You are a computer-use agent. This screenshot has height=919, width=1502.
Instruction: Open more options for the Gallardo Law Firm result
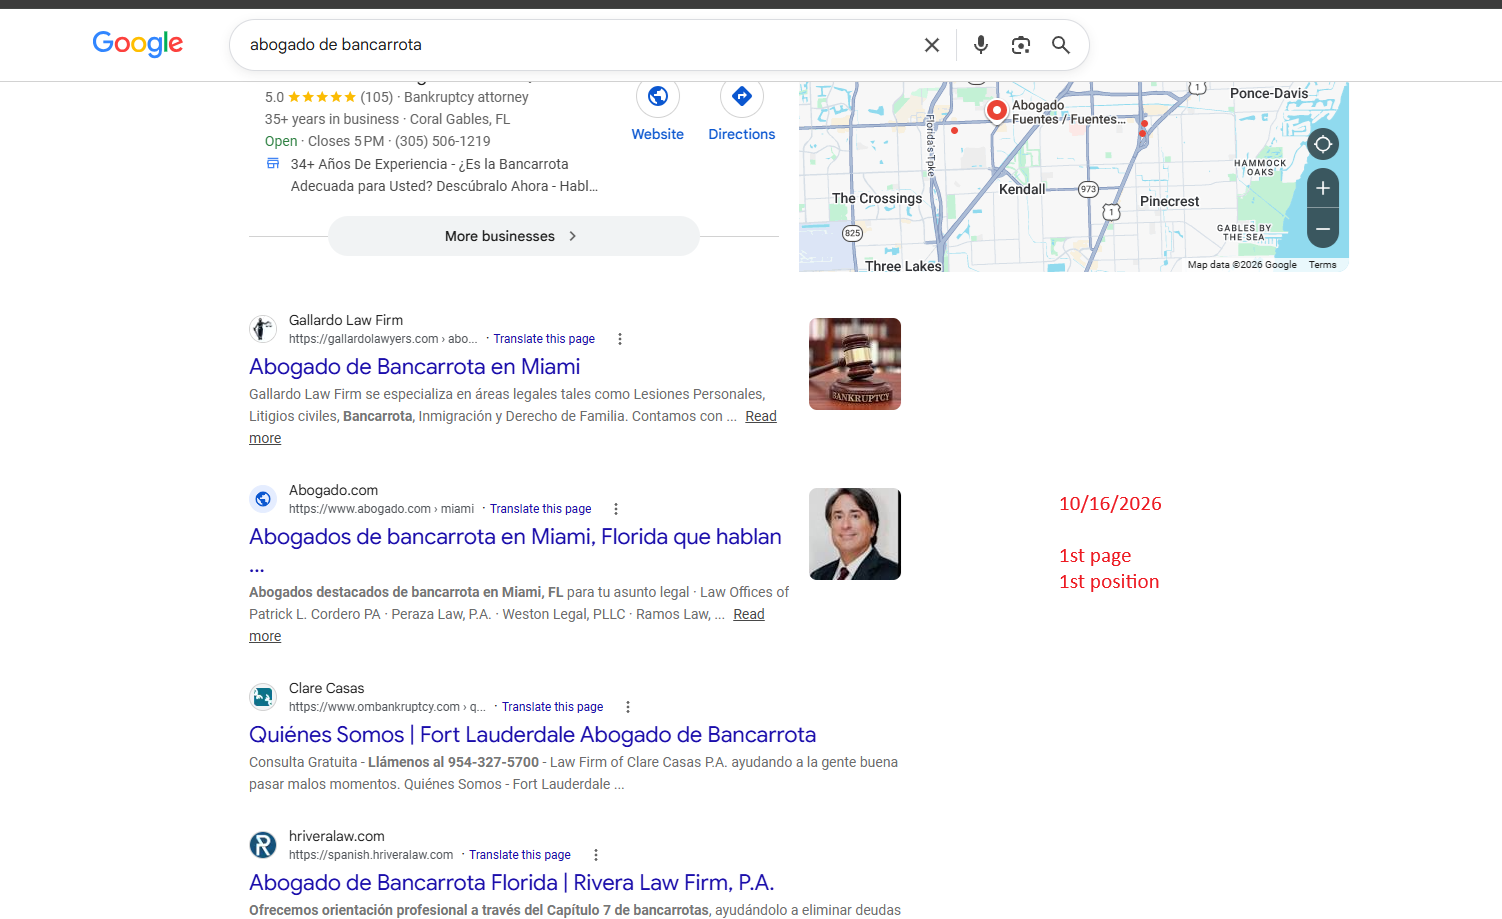[x=620, y=339]
